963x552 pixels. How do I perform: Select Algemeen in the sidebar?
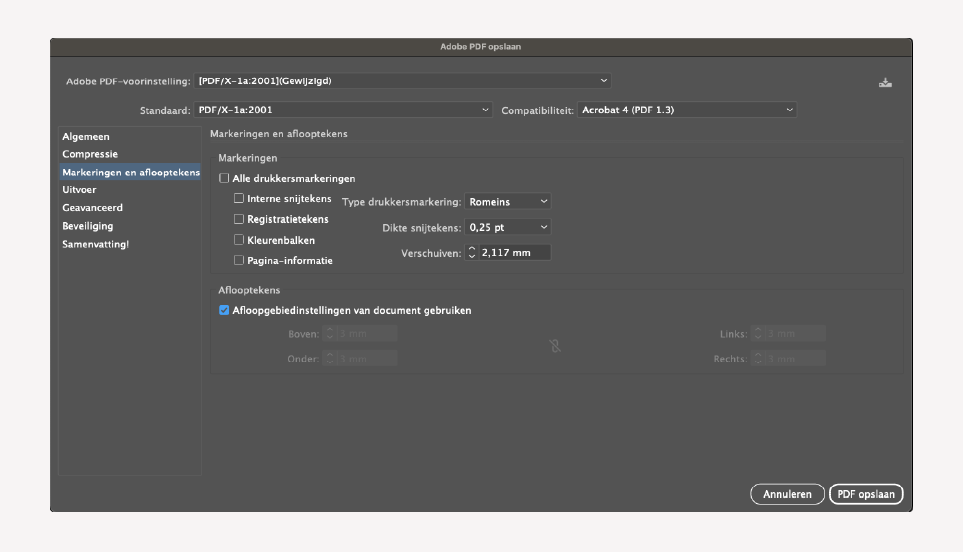coord(86,136)
